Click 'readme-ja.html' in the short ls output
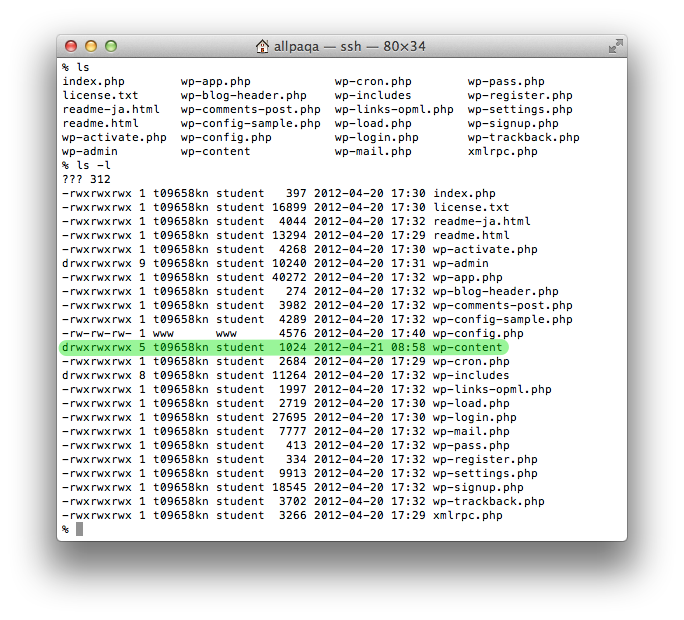 coord(111,109)
